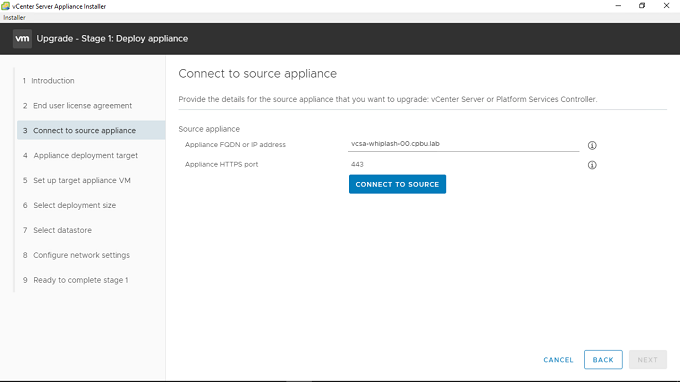The width and height of the screenshot is (680, 382).
Task: Click the 'Appliance FQDN or IP address' label
Action: [x=235, y=145]
